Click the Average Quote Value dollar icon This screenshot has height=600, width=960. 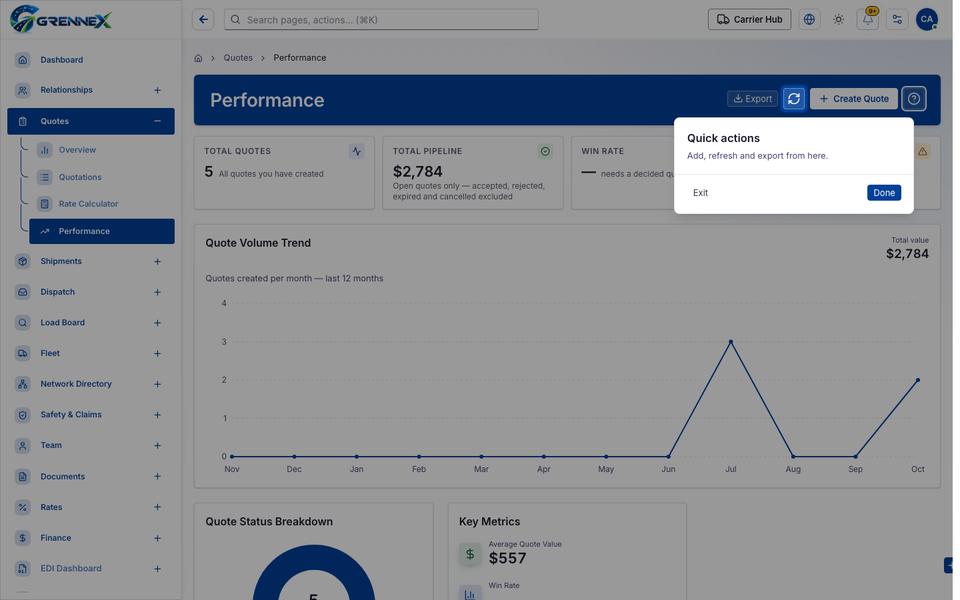[x=470, y=554]
